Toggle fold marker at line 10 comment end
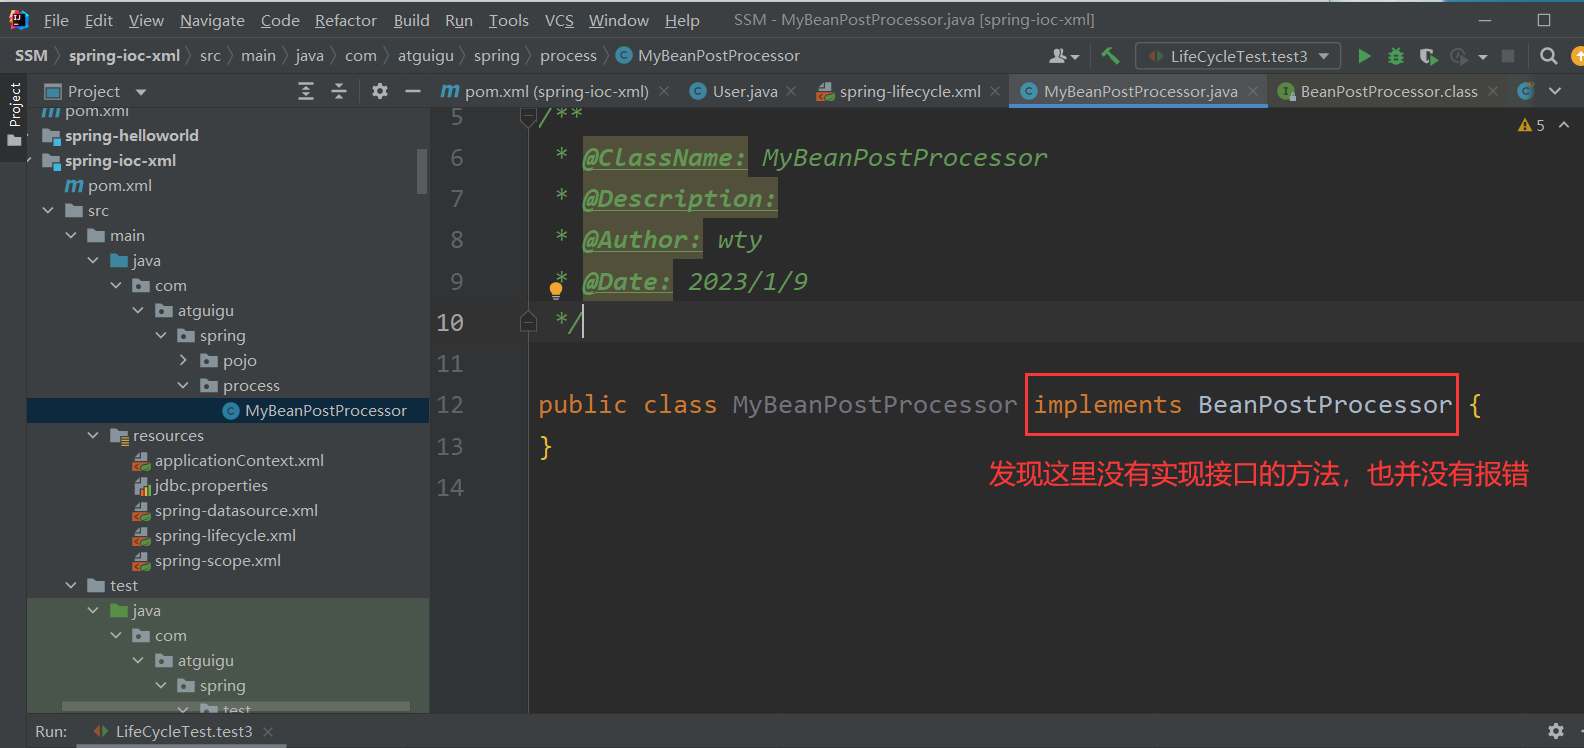The width and height of the screenshot is (1584, 748). click(528, 322)
